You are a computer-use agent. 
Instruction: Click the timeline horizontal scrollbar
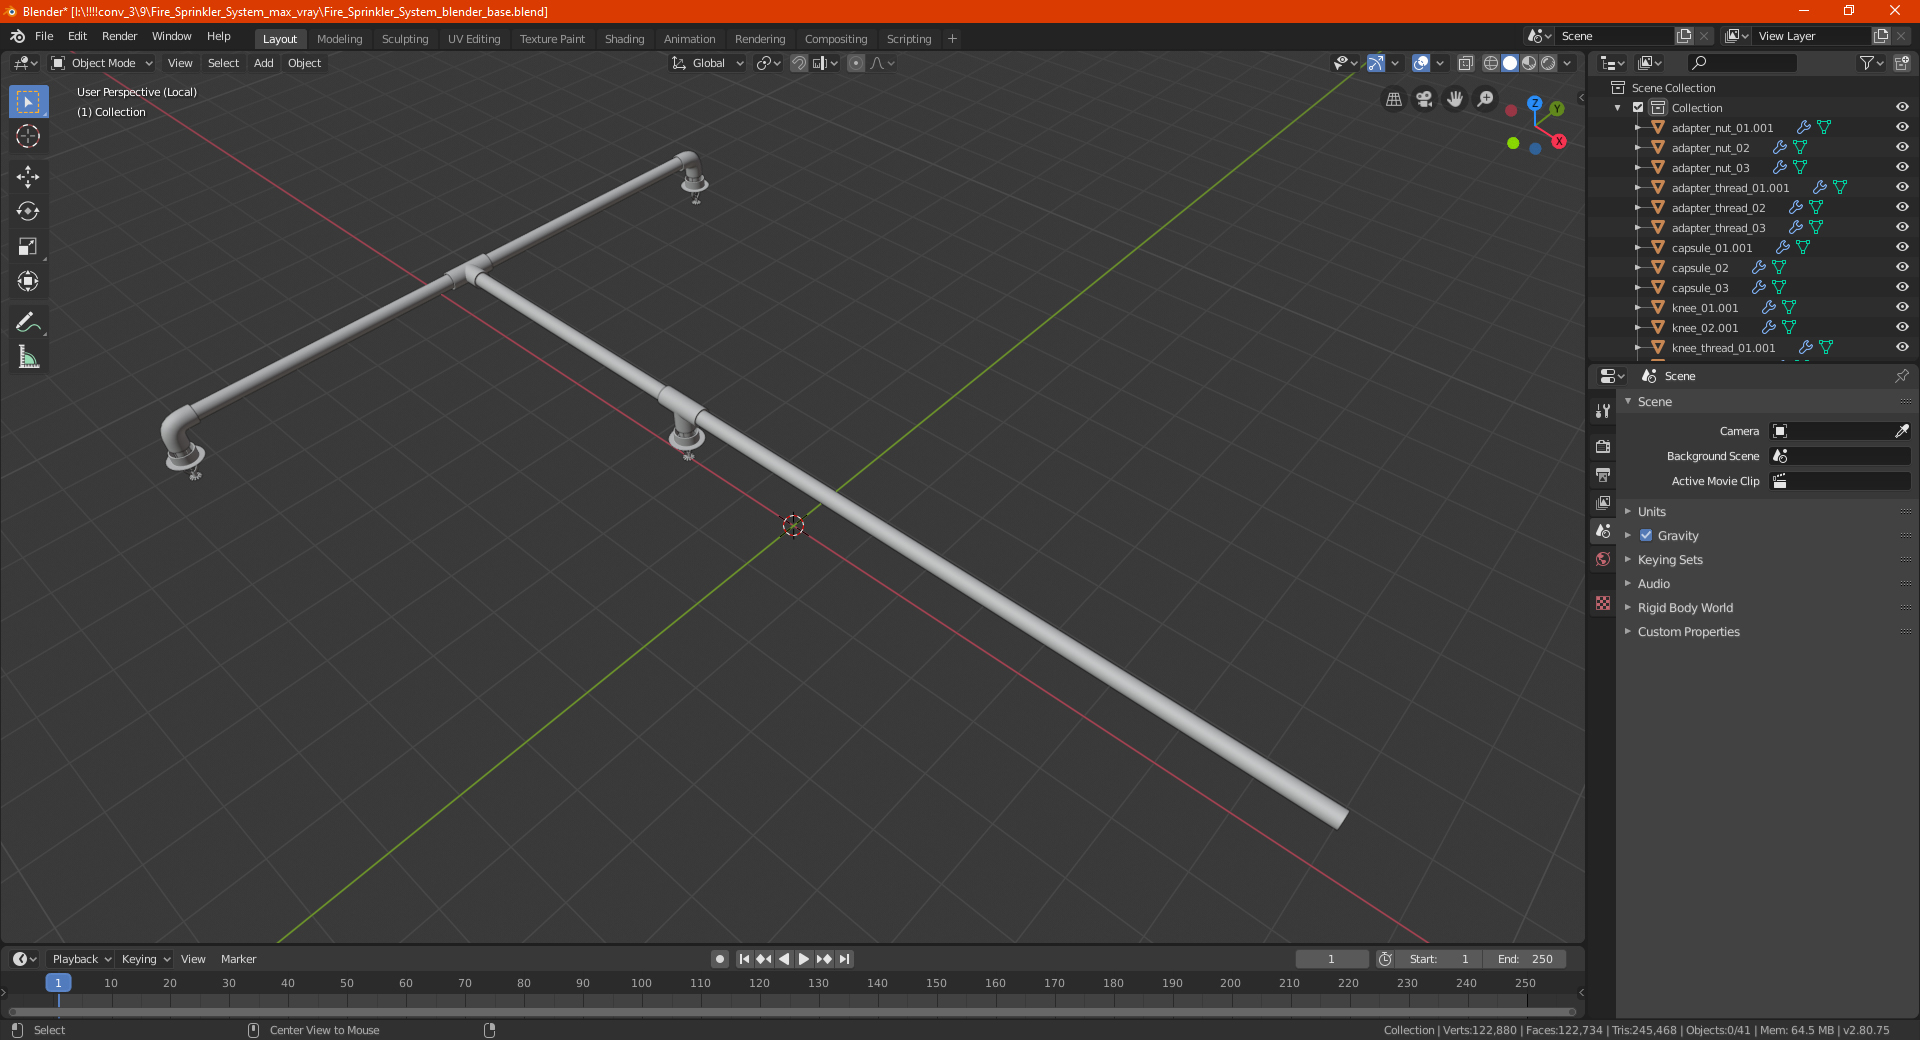(x=792, y=1012)
